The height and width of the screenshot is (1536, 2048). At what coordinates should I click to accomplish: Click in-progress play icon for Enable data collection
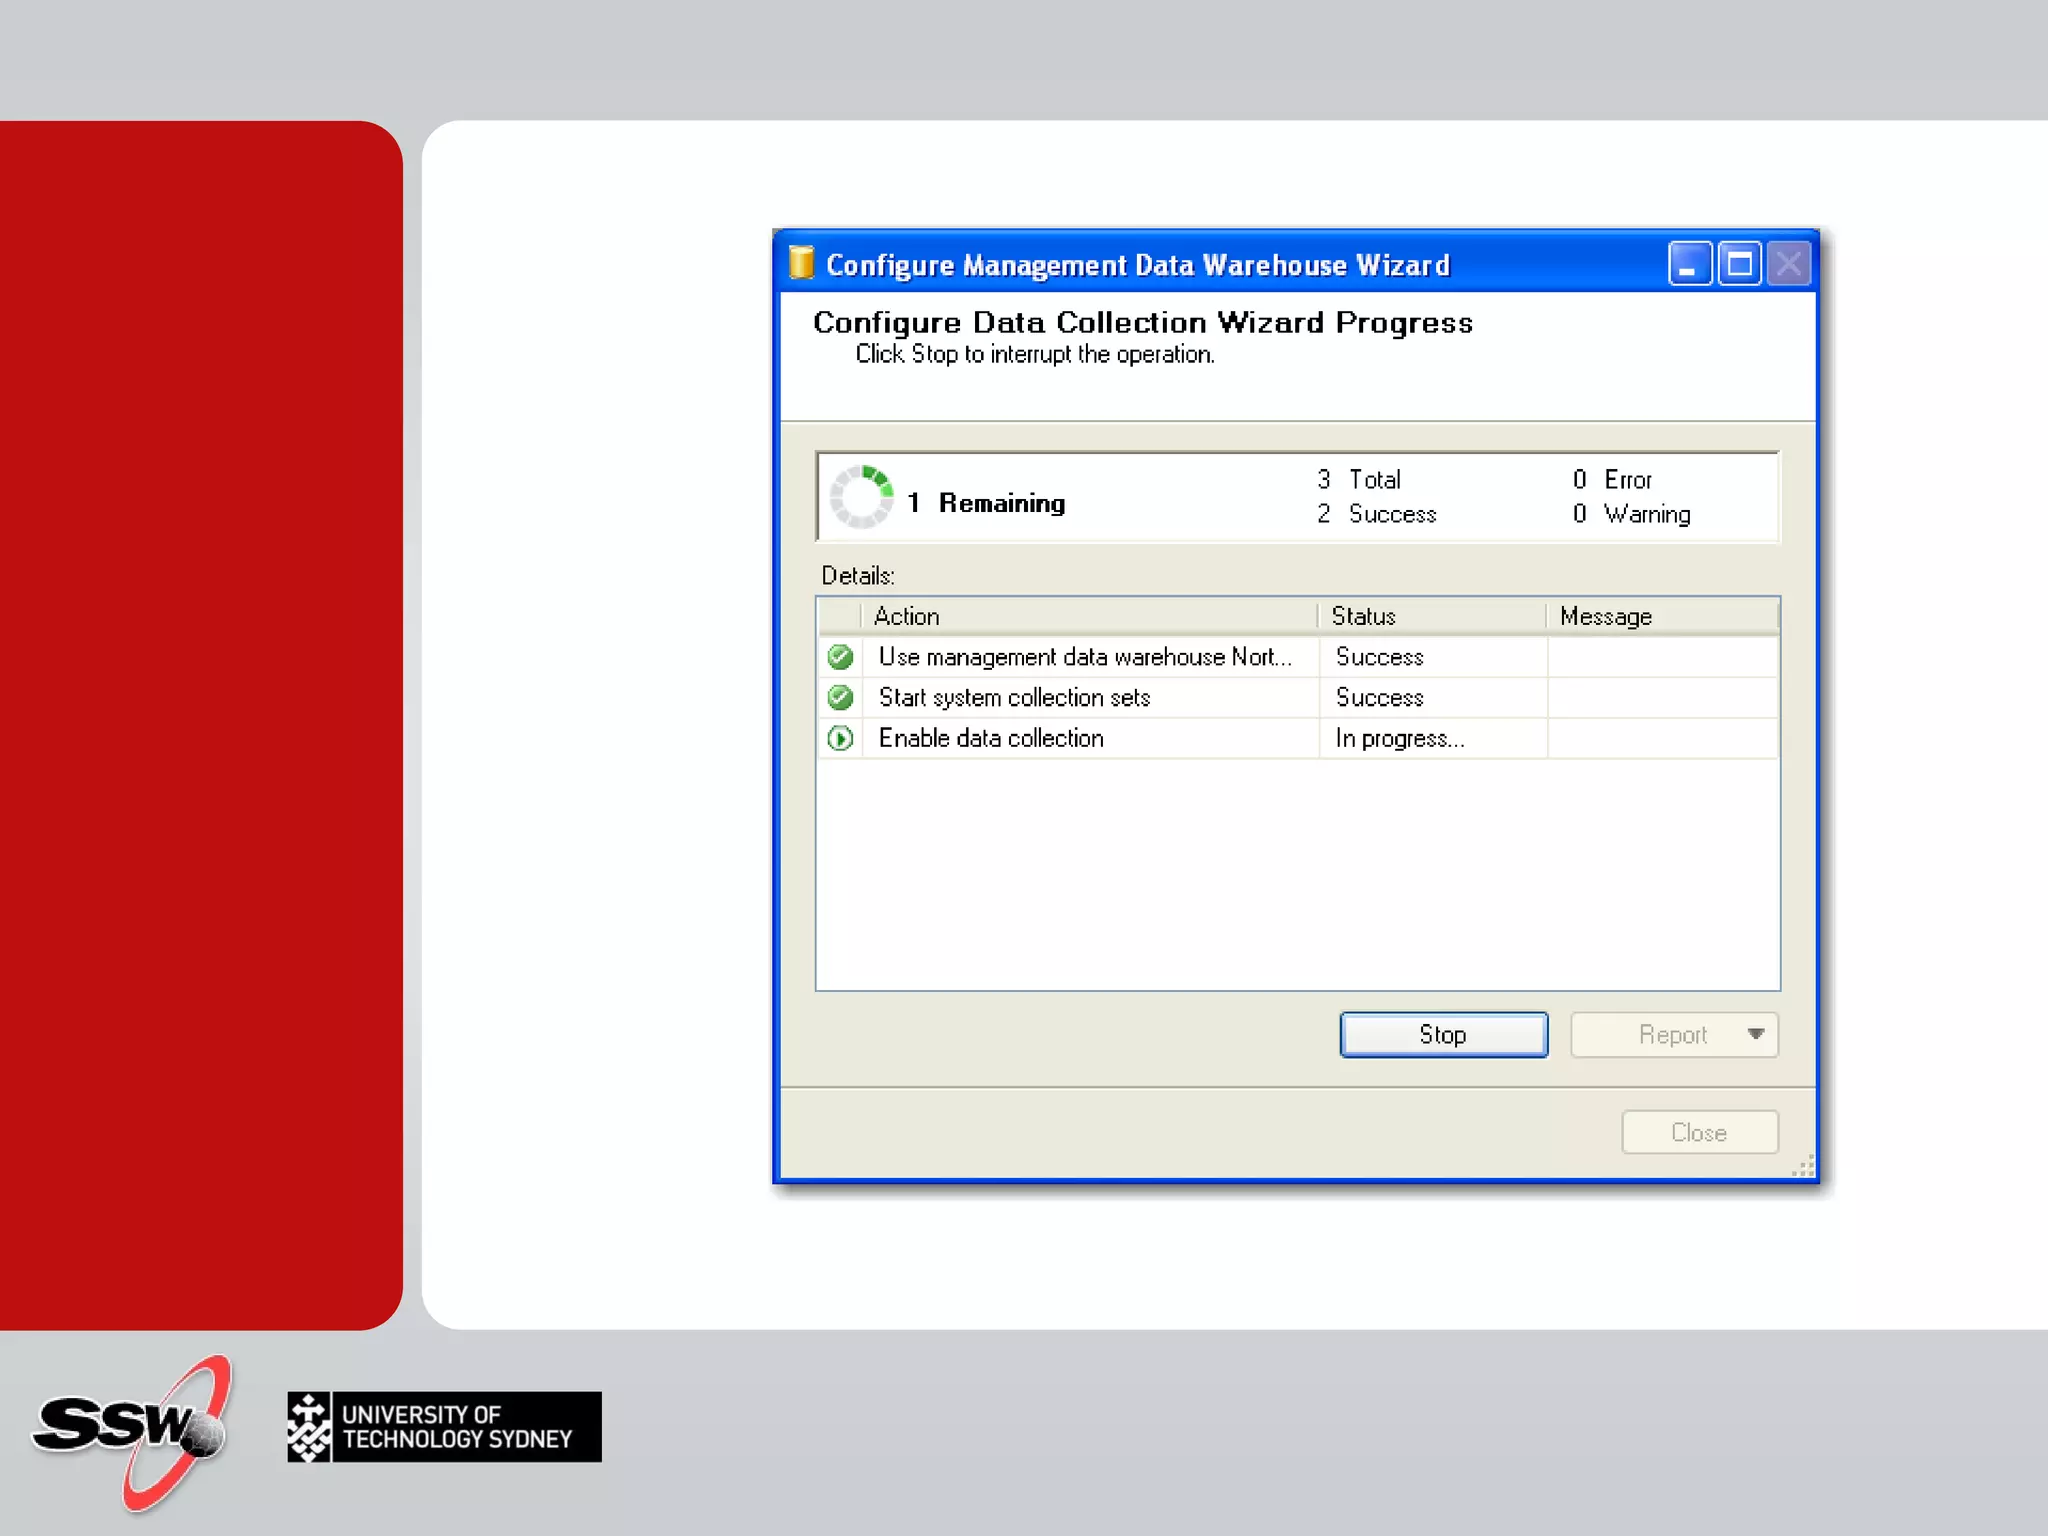coord(840,738)
